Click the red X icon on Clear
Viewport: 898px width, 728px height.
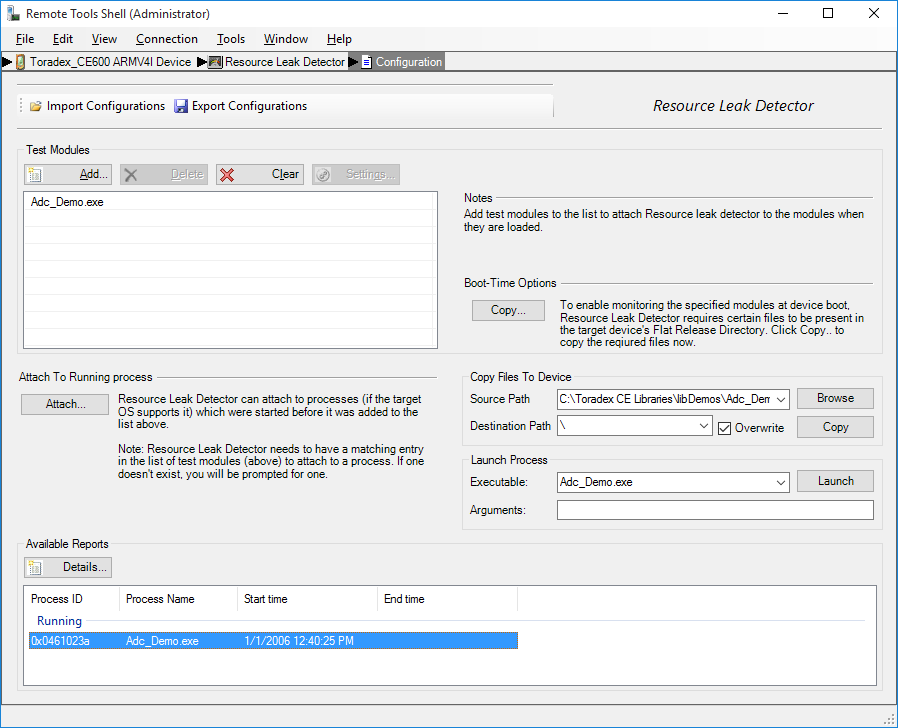tap(227, 175)
